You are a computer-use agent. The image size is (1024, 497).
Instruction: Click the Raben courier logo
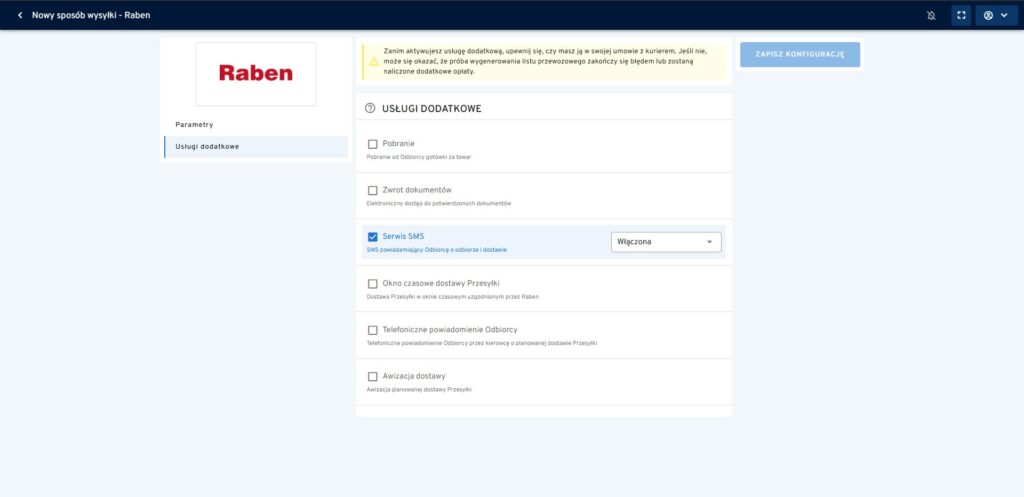pyautogui.click(x=256, y=73)
